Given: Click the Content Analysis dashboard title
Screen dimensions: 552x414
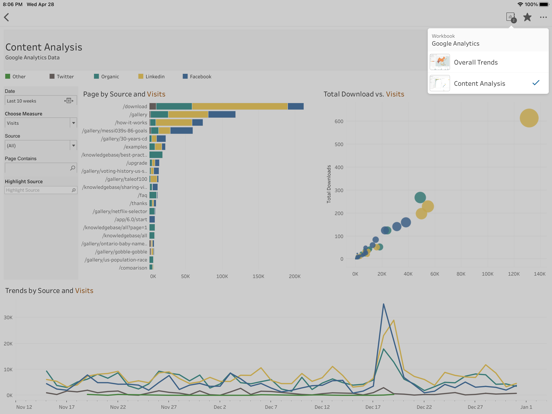Looking at the screenshot, I should point(44,47).
